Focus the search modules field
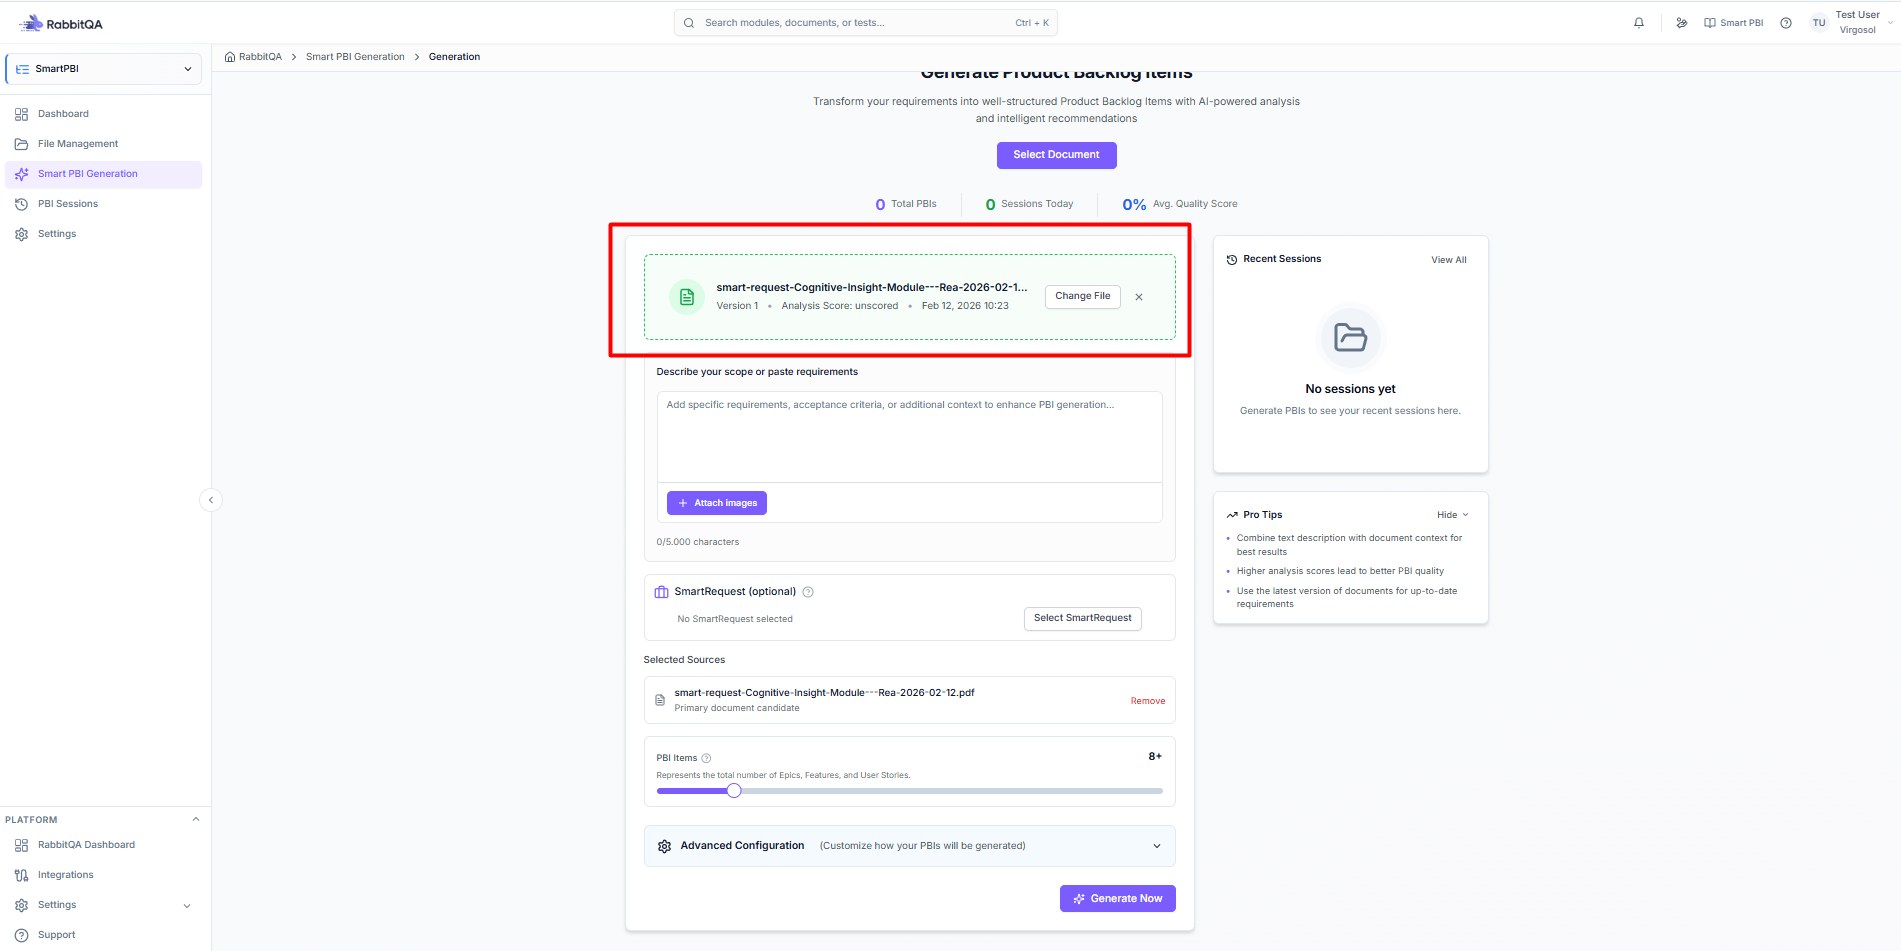This screenshot has width=1901, height=951. [866, 23]
